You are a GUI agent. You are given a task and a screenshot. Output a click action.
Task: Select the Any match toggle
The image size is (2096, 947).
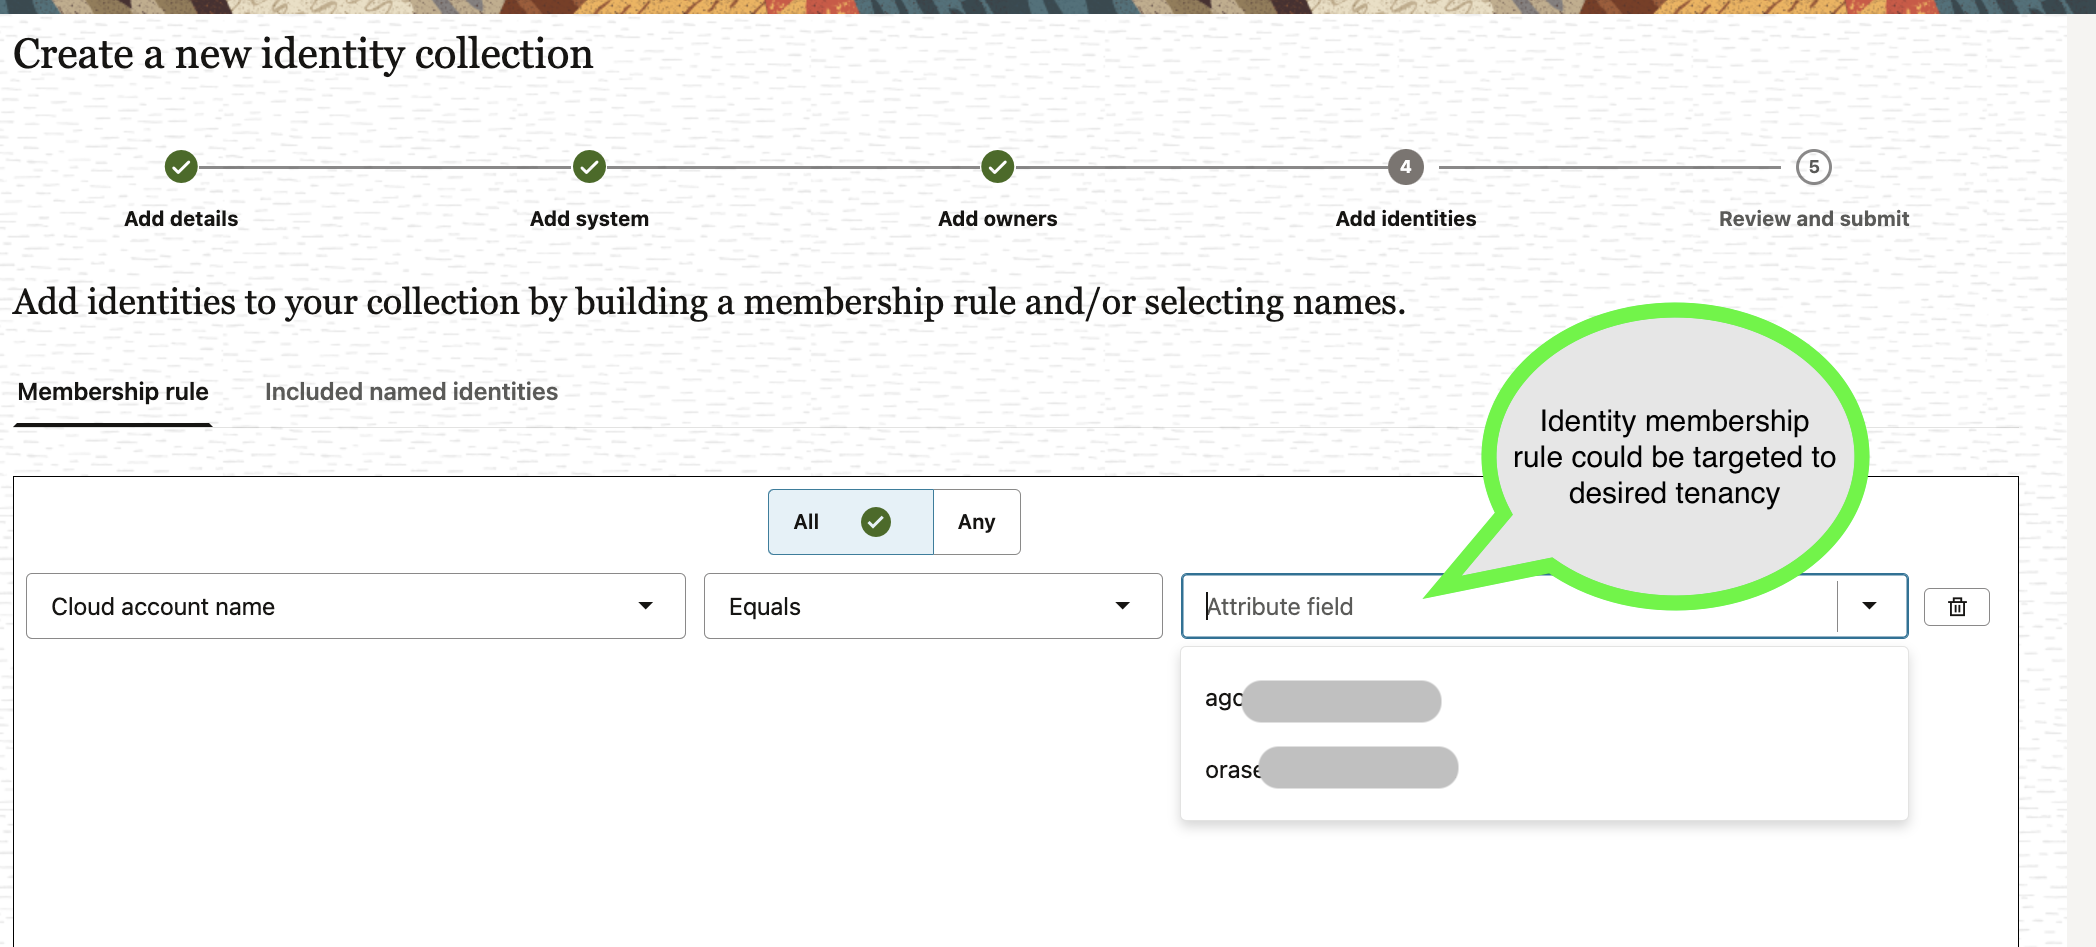[x=976, y=522]
